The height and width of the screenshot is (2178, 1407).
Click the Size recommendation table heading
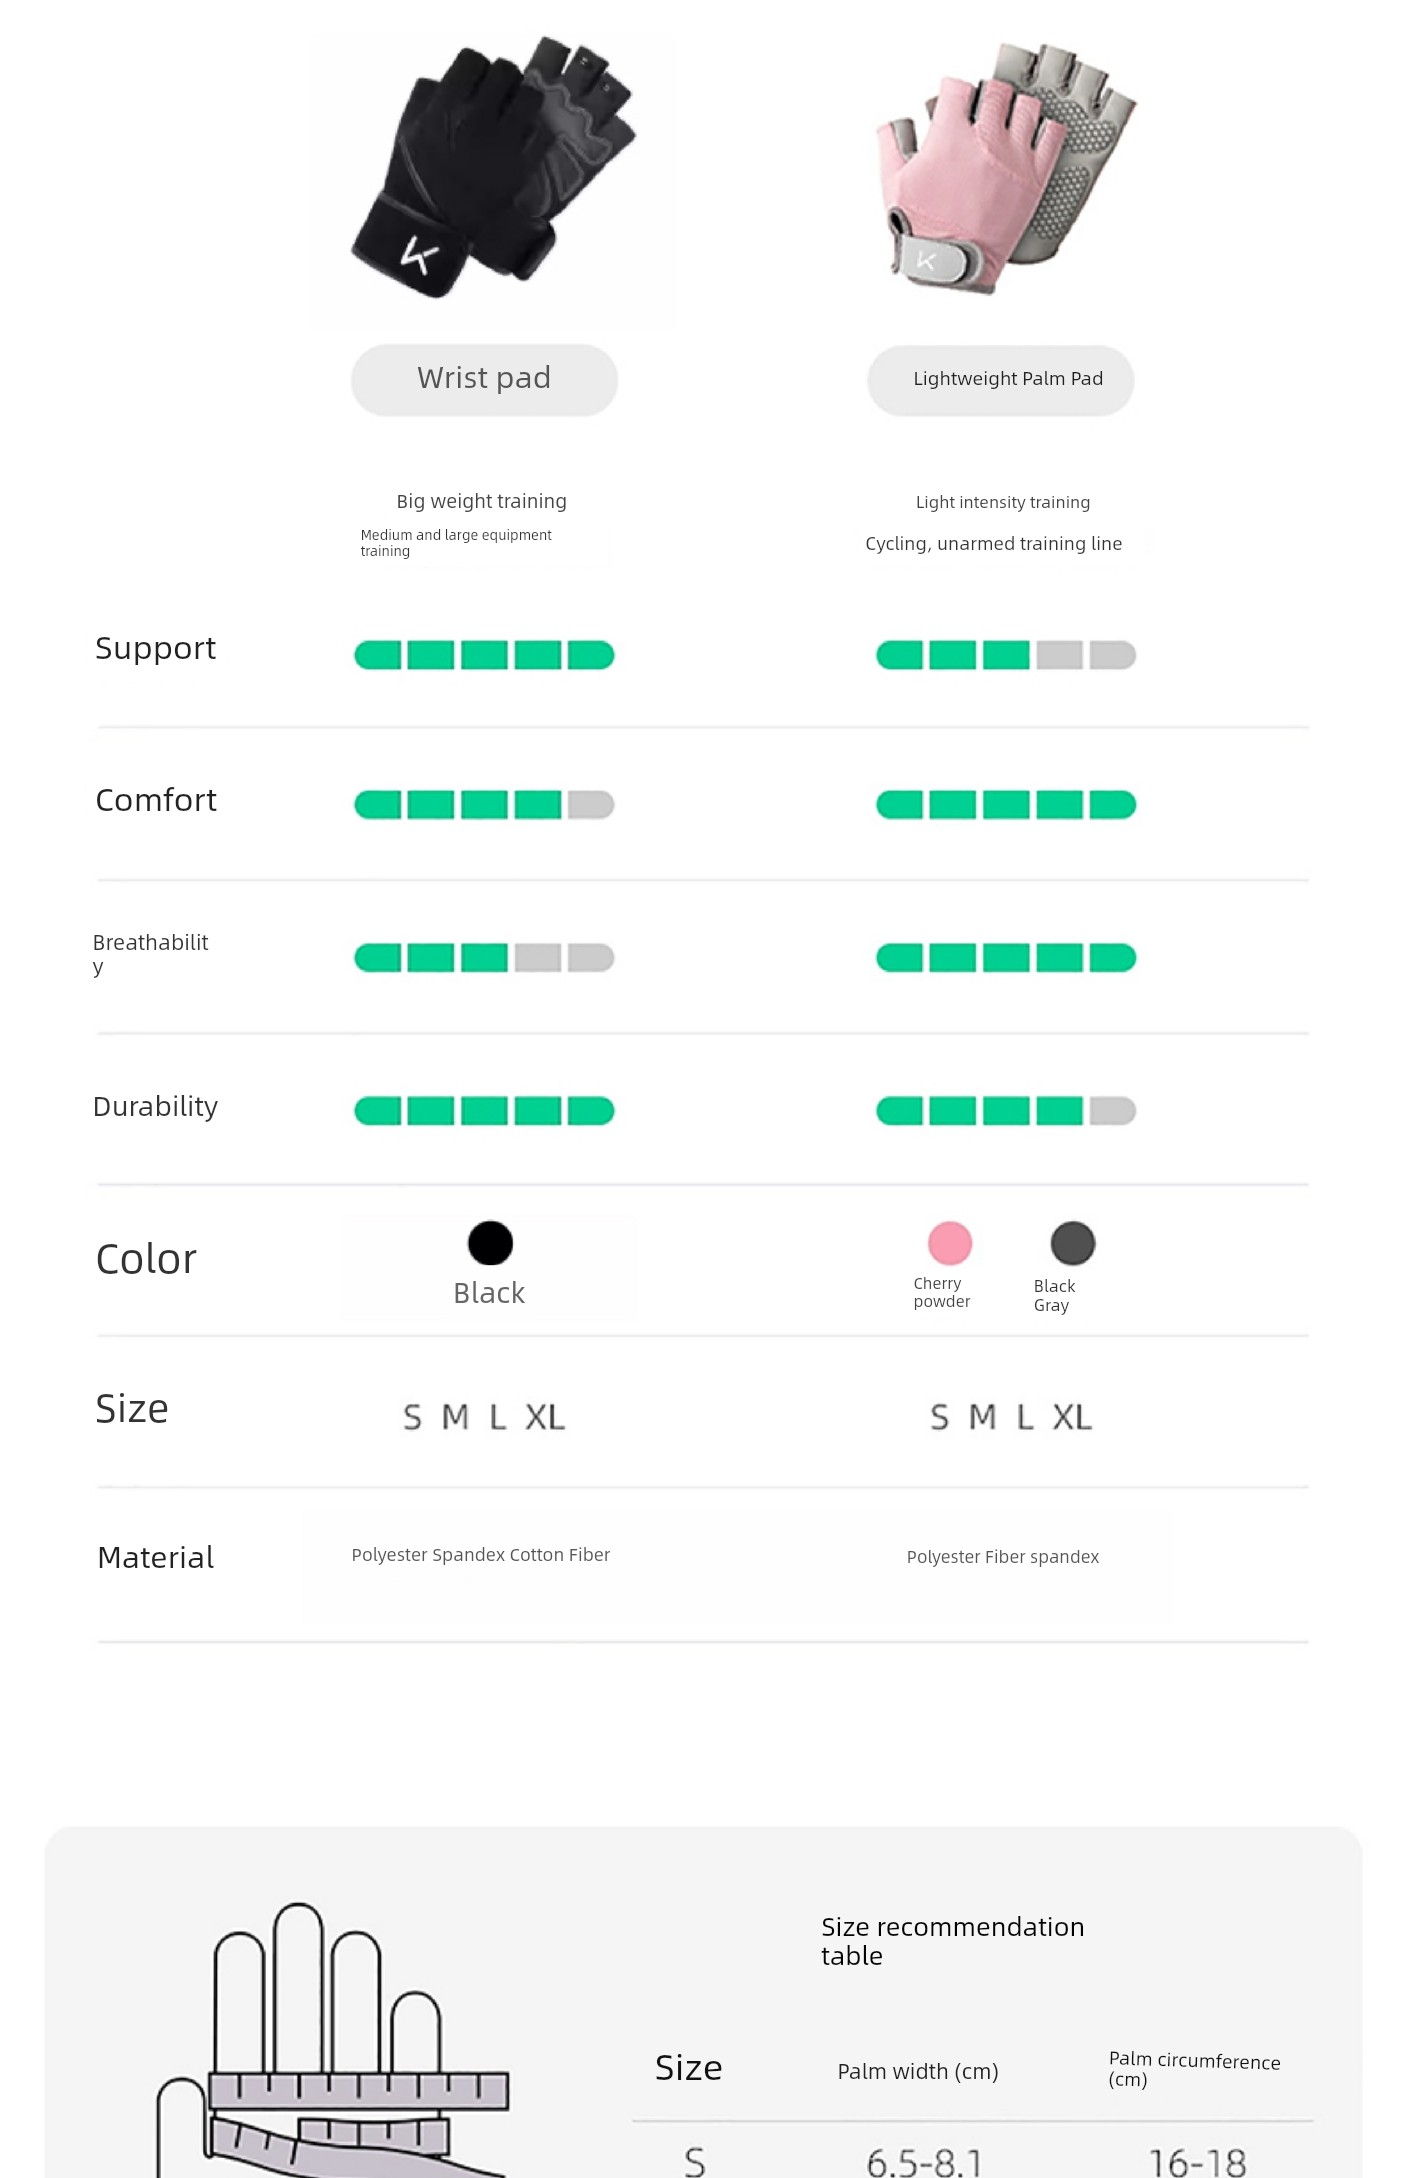pos(953,1941)
